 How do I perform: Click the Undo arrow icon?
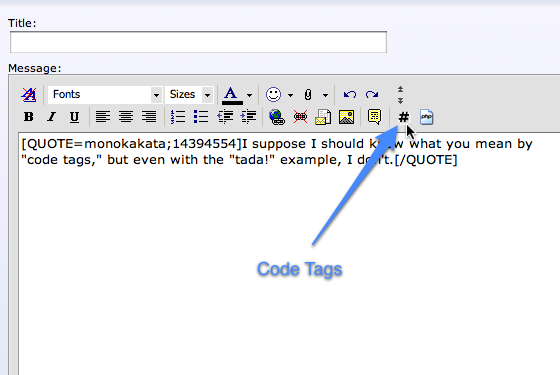pyautogui.click(x=350, y=95)
